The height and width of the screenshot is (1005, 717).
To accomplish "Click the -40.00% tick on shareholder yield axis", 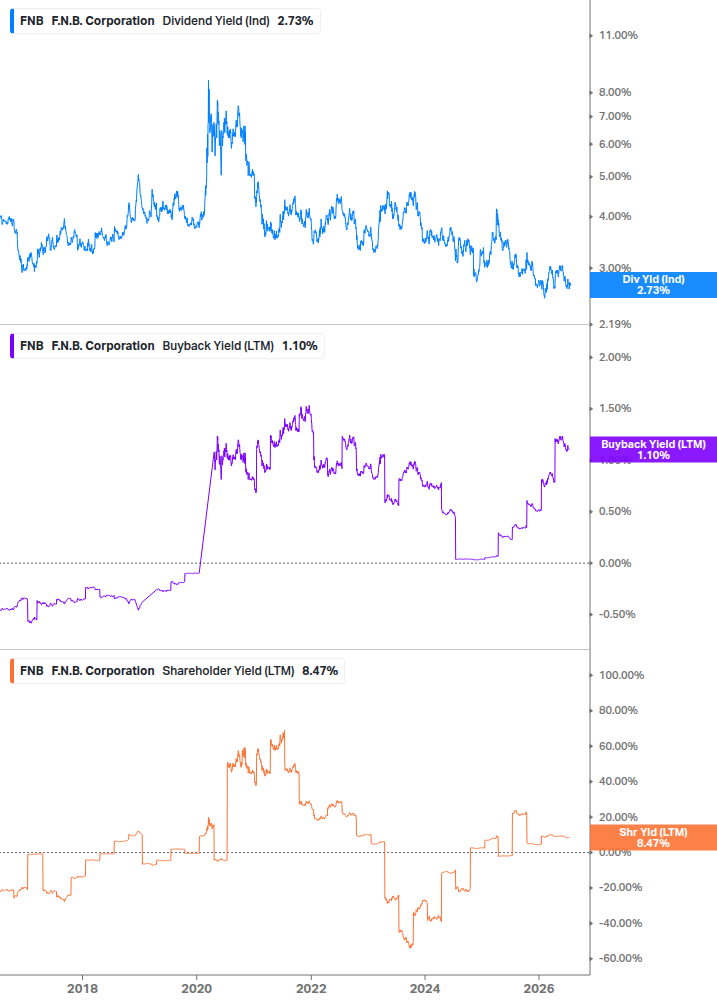I will (620, 924).
